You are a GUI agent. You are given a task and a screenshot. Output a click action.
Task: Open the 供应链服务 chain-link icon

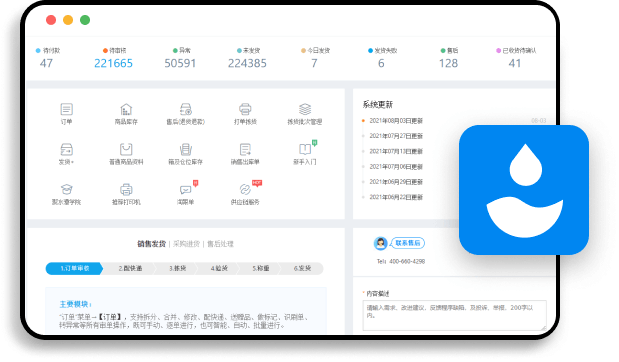(245, 189)
